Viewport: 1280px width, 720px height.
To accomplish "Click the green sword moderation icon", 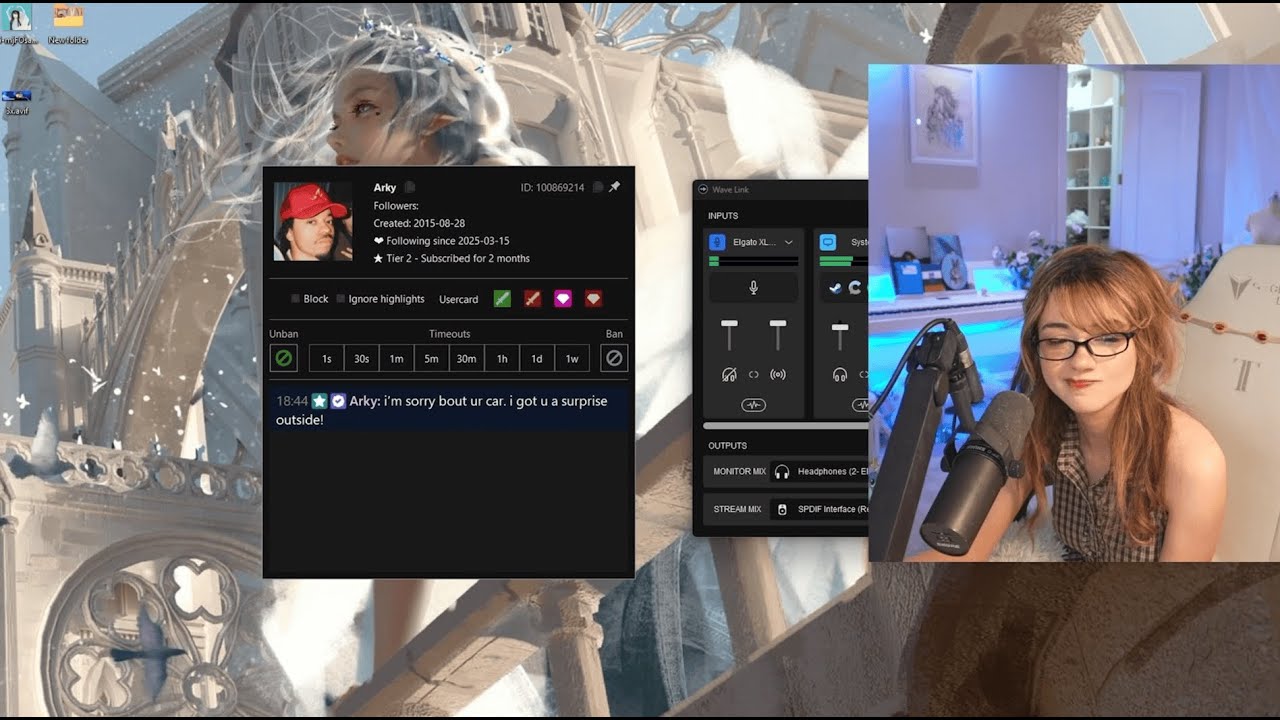I will (503, 298).
